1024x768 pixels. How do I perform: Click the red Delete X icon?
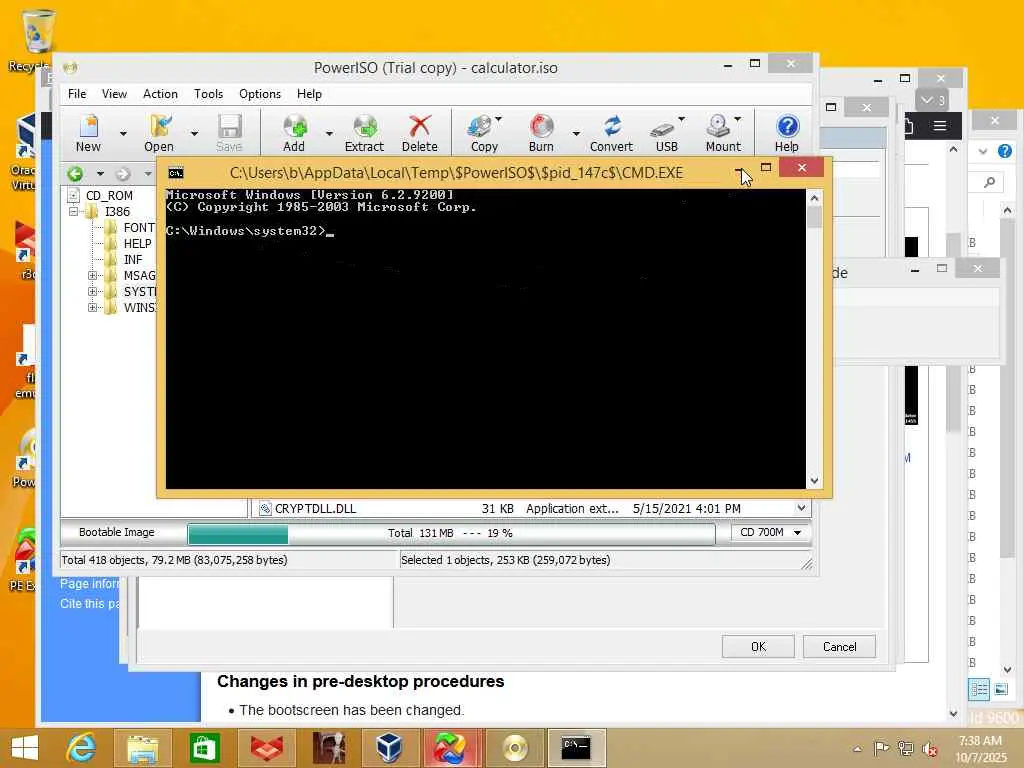click(x=419, y=125)
